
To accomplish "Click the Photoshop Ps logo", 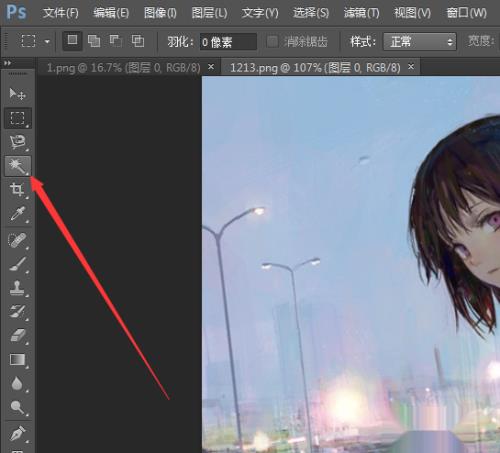I will click(16, 13).
